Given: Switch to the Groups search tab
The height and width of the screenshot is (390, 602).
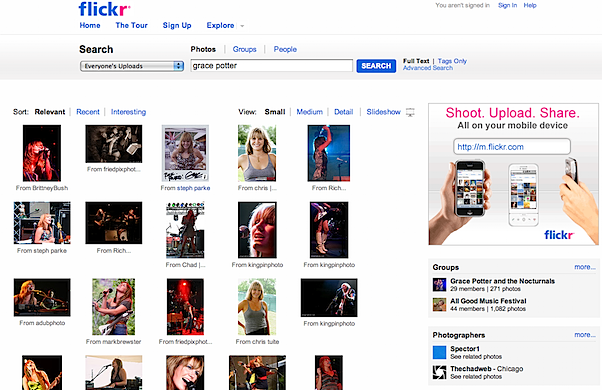Looking at the screenshot, I should [244, 49].
